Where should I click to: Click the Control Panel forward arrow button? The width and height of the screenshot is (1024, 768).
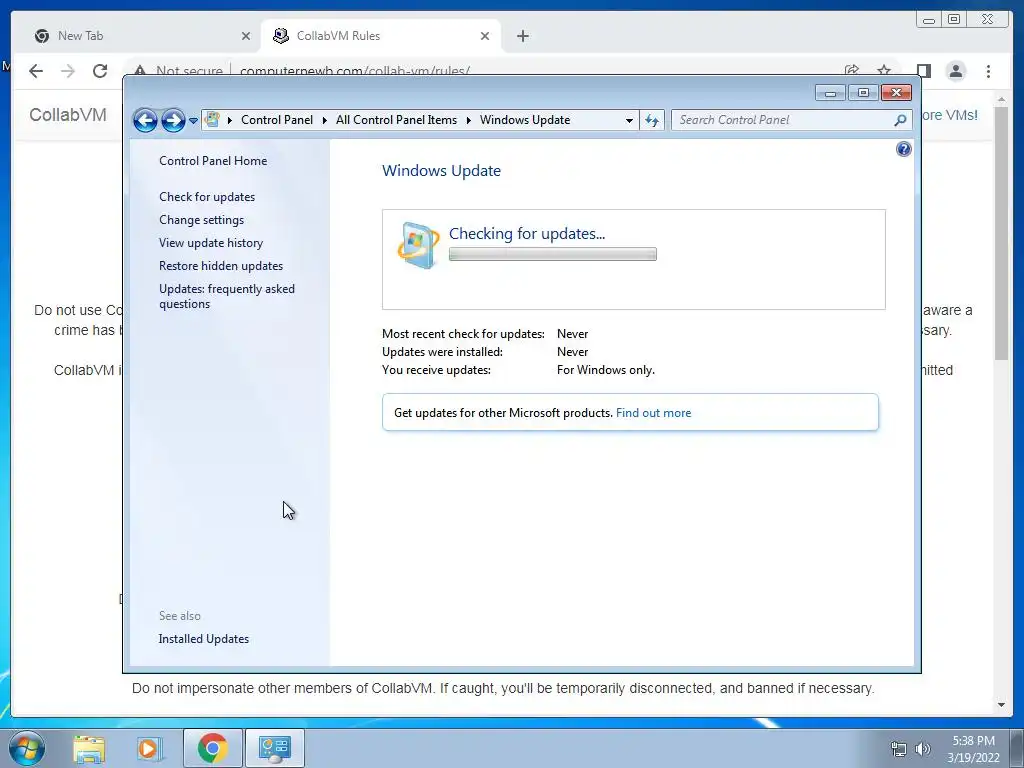pos(173,120)
